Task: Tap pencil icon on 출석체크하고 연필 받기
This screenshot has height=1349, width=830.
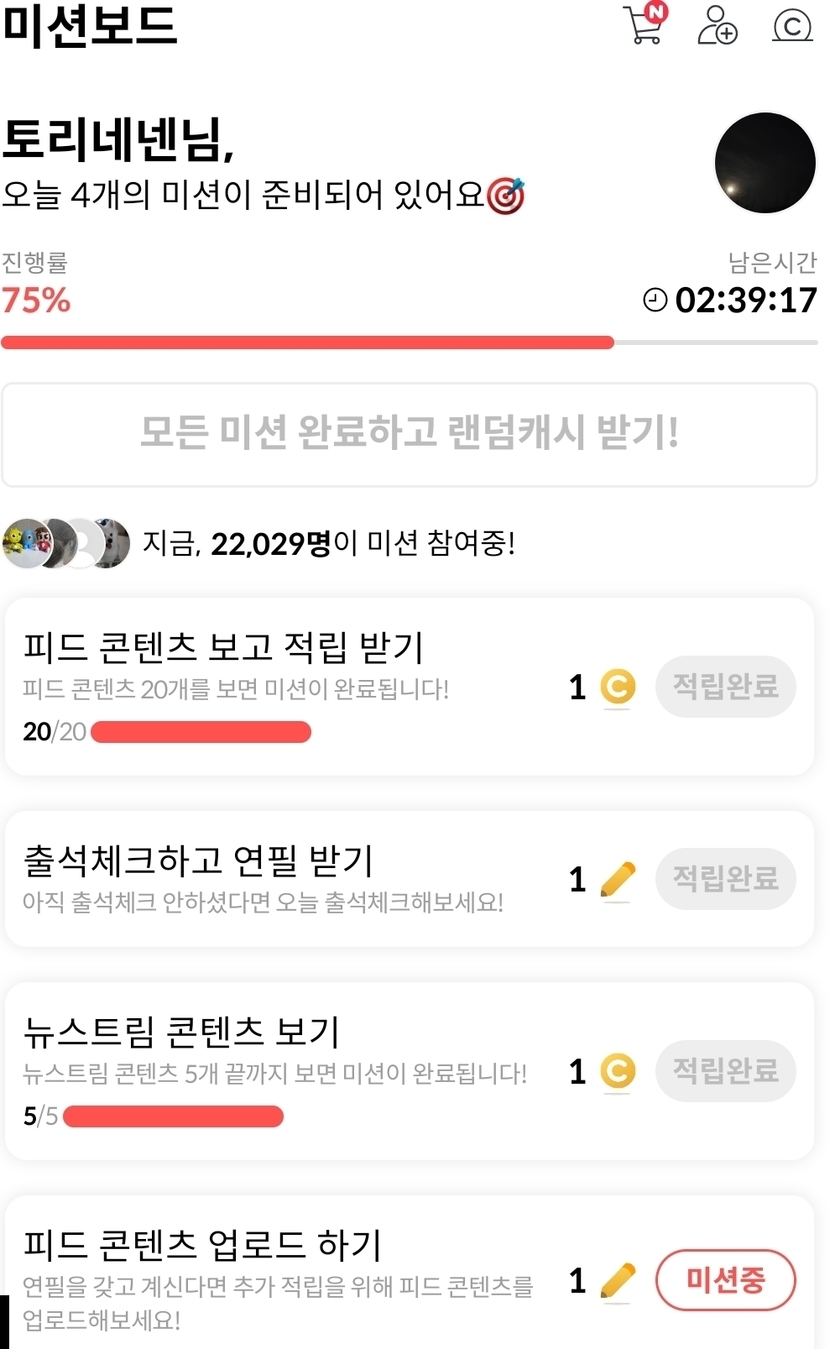Action: click(617, 880)
